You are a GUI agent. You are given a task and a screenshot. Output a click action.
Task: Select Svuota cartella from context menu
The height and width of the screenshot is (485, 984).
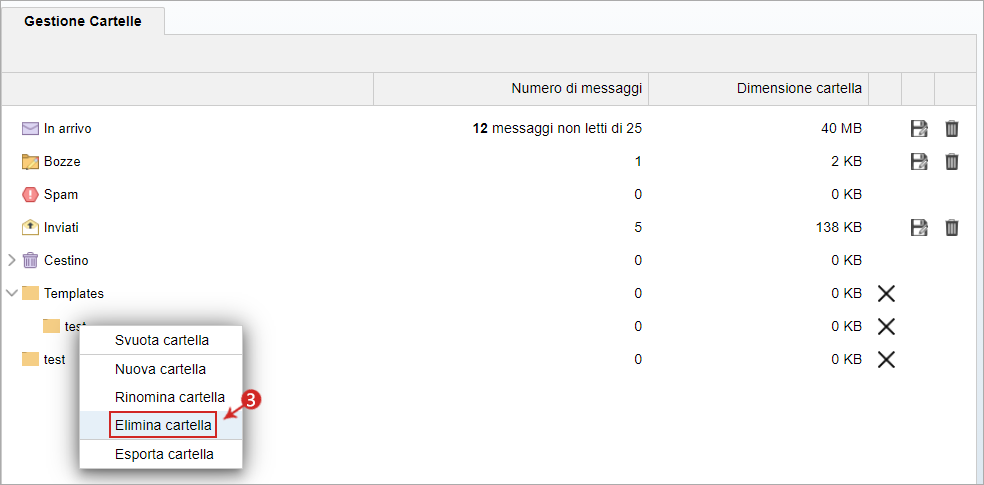coord(161,341)
